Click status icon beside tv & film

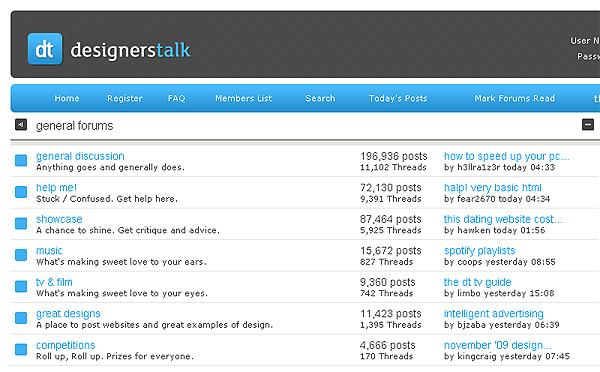click(21, 286)
